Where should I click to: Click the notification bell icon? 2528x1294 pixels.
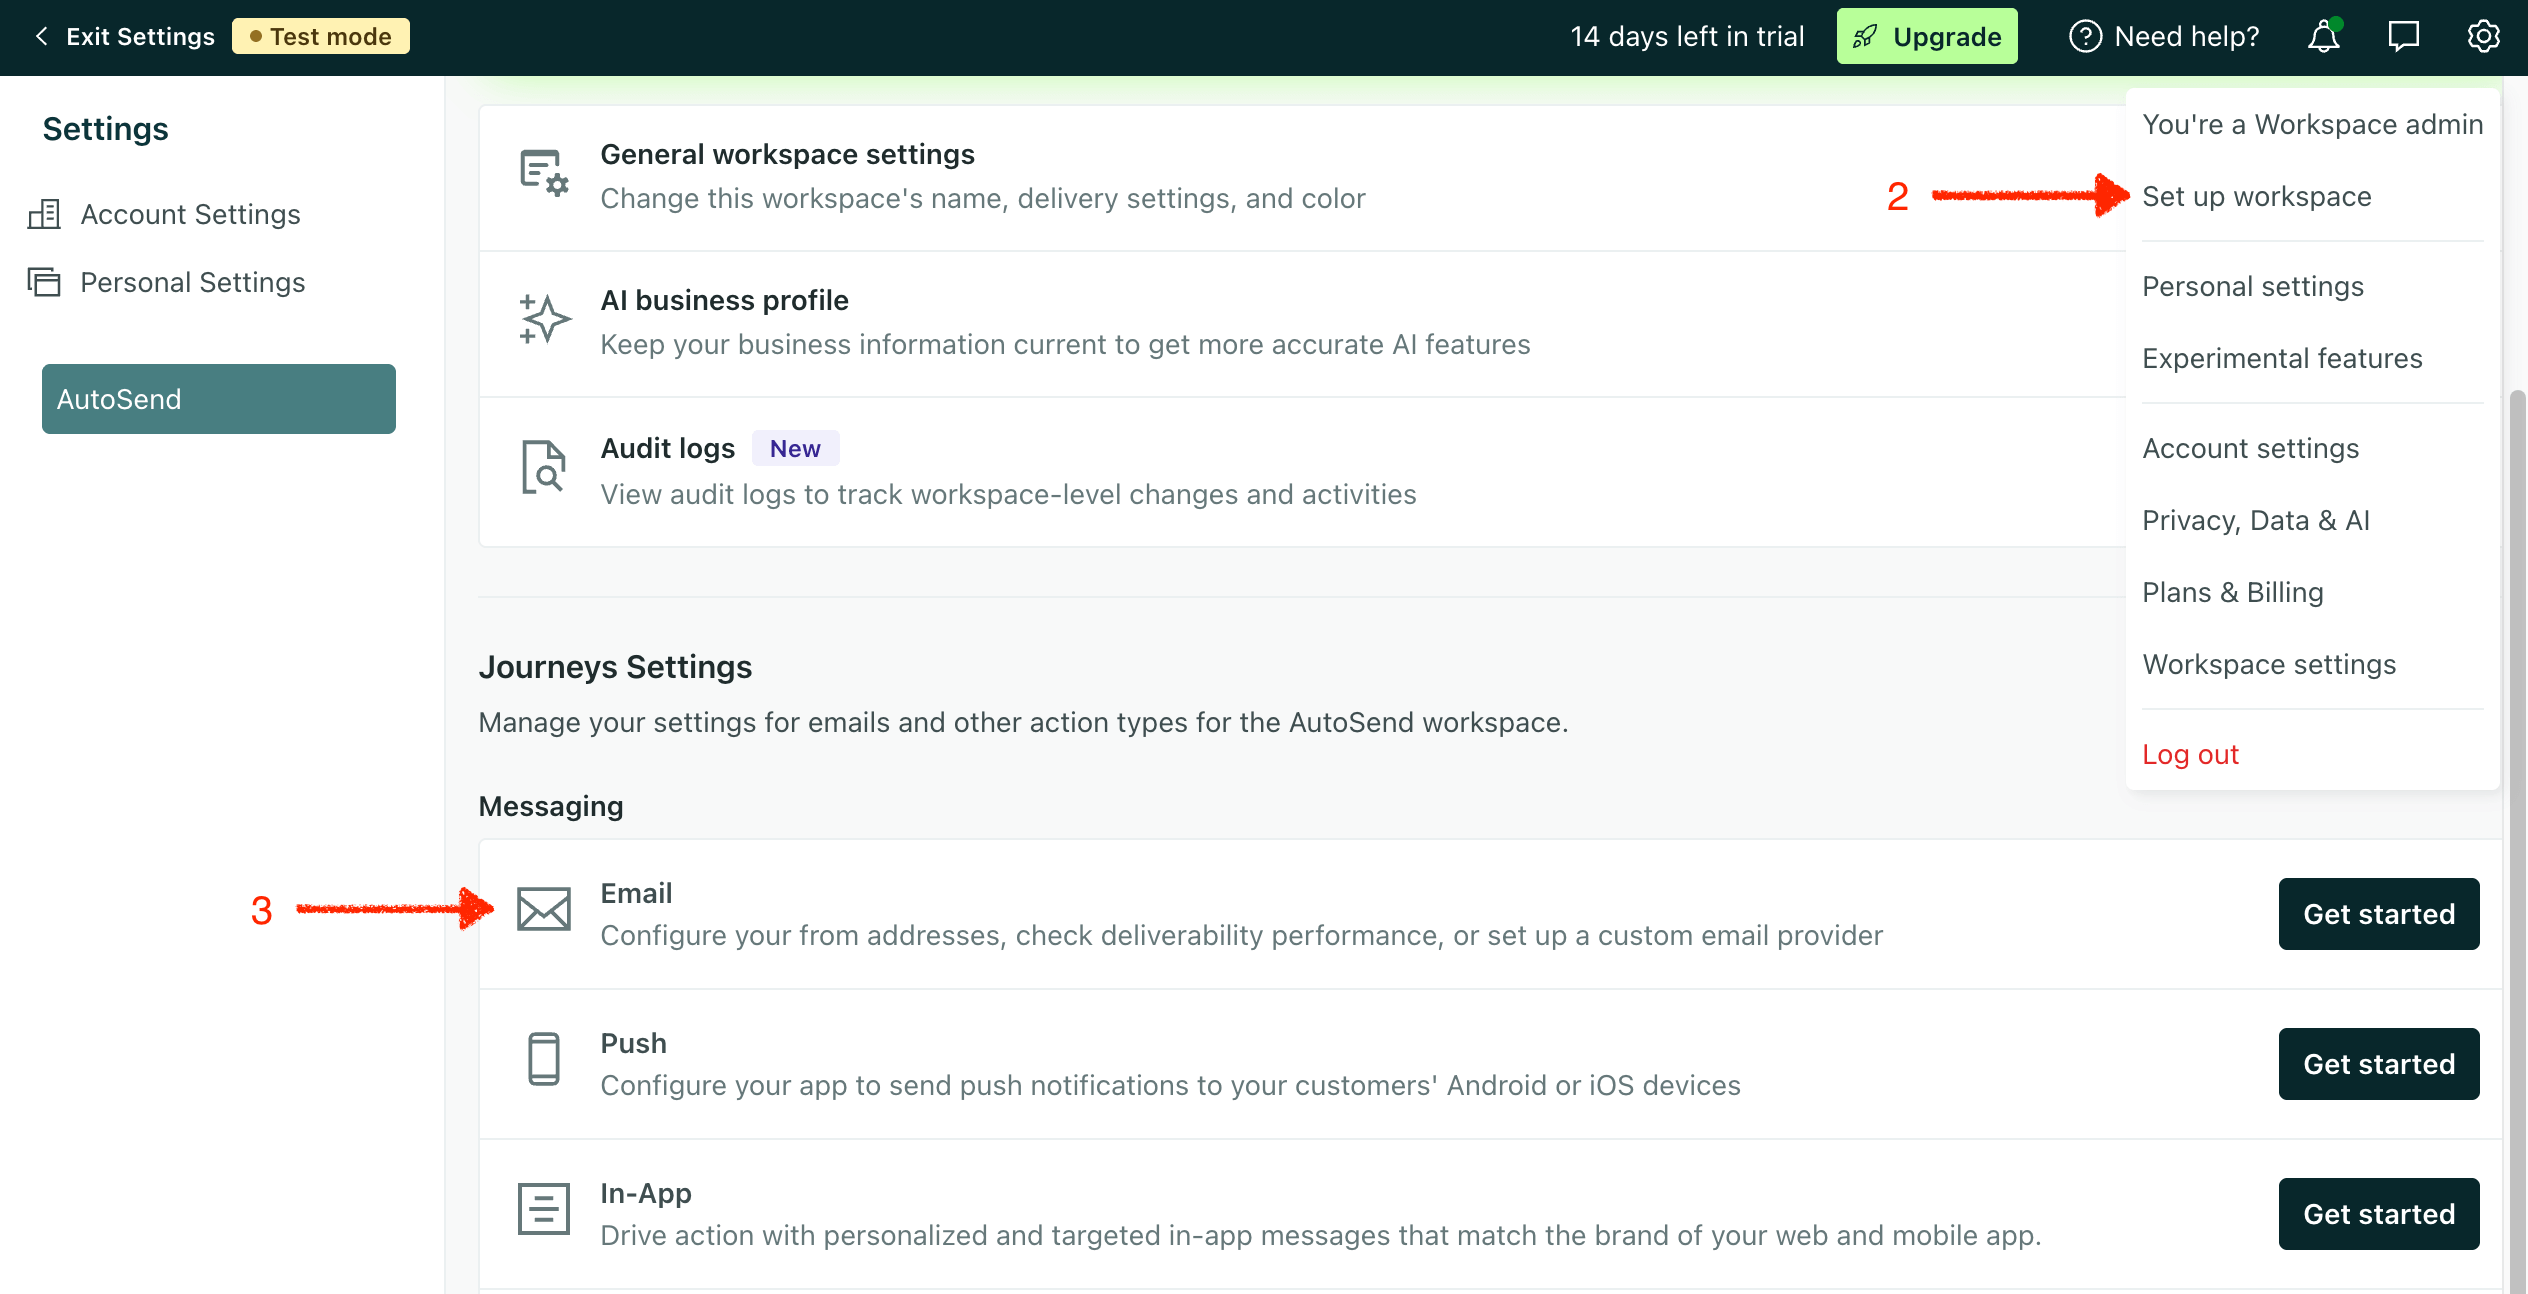(x=2323, y=37)
